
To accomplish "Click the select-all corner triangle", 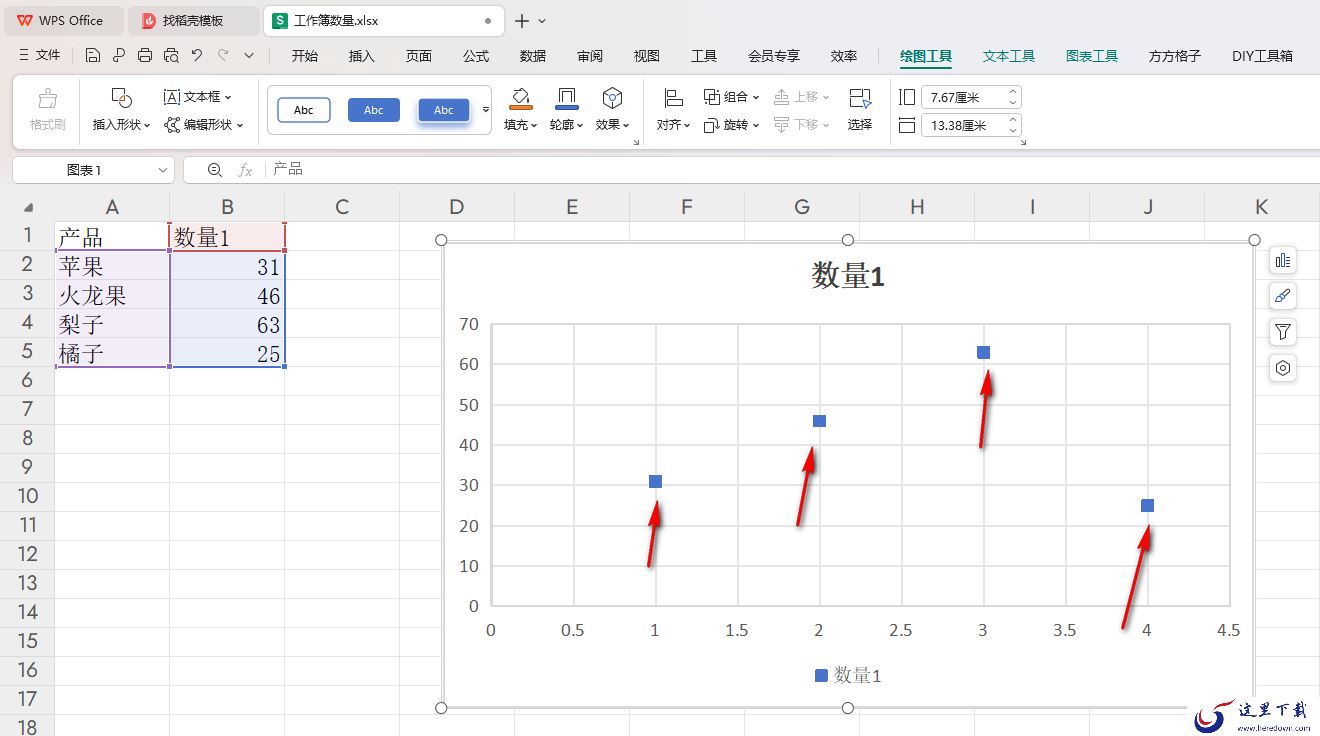I will point(28,208).
